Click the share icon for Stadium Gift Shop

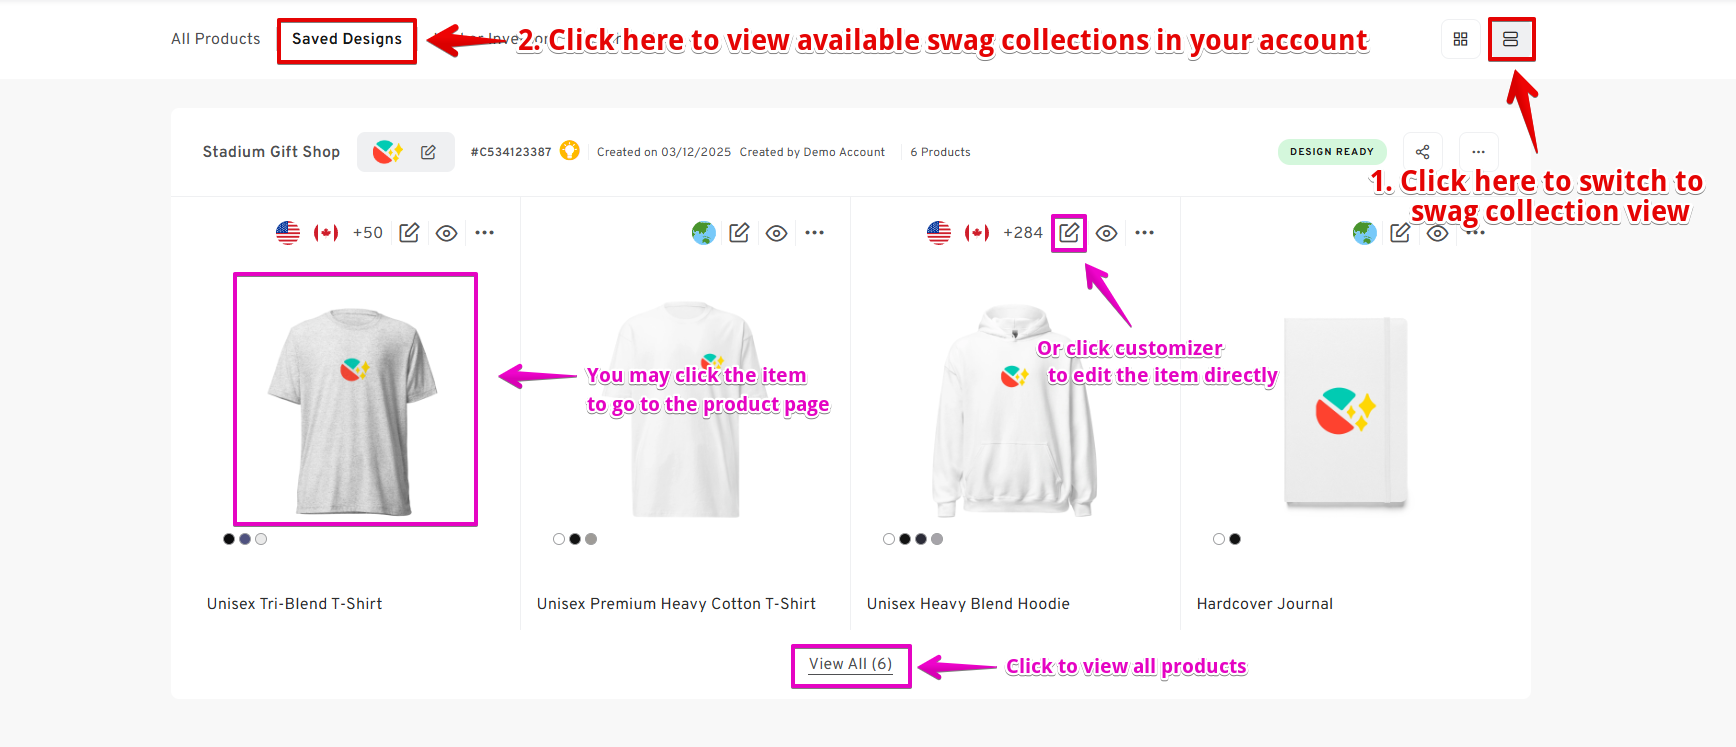tap(1422, 152)
